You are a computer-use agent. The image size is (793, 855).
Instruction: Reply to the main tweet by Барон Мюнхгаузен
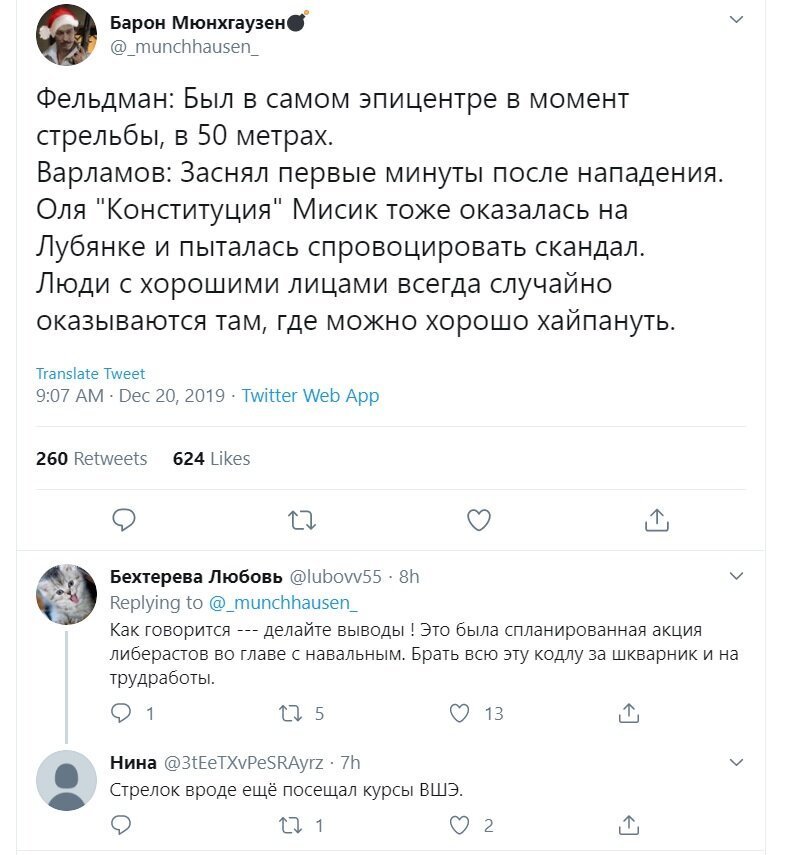pyautogui.click(x=124, y=520)
